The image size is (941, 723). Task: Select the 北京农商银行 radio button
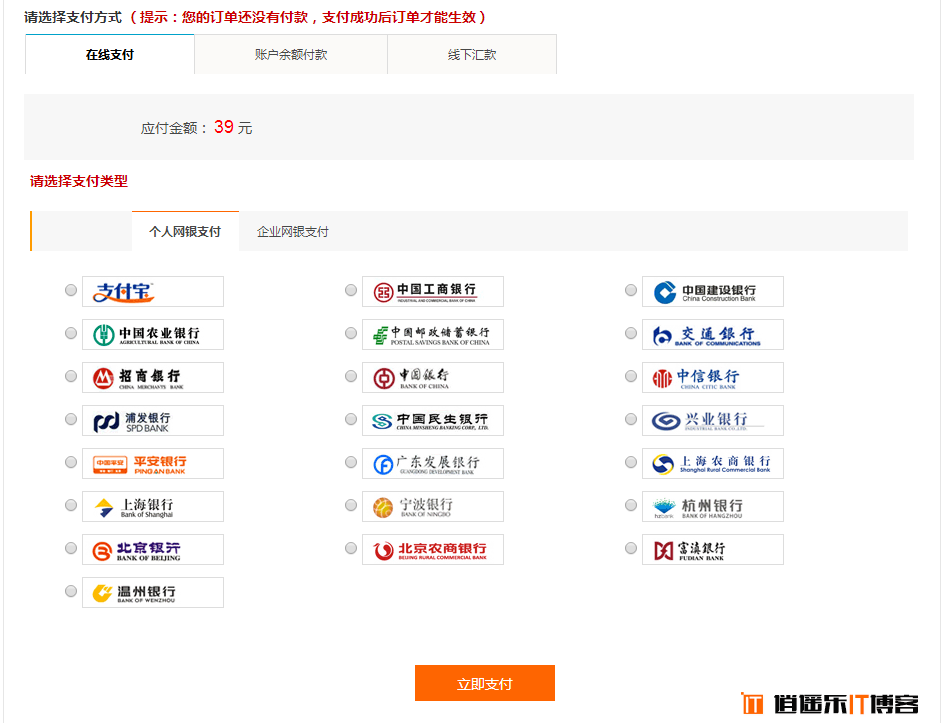click(x=351, y=548)
